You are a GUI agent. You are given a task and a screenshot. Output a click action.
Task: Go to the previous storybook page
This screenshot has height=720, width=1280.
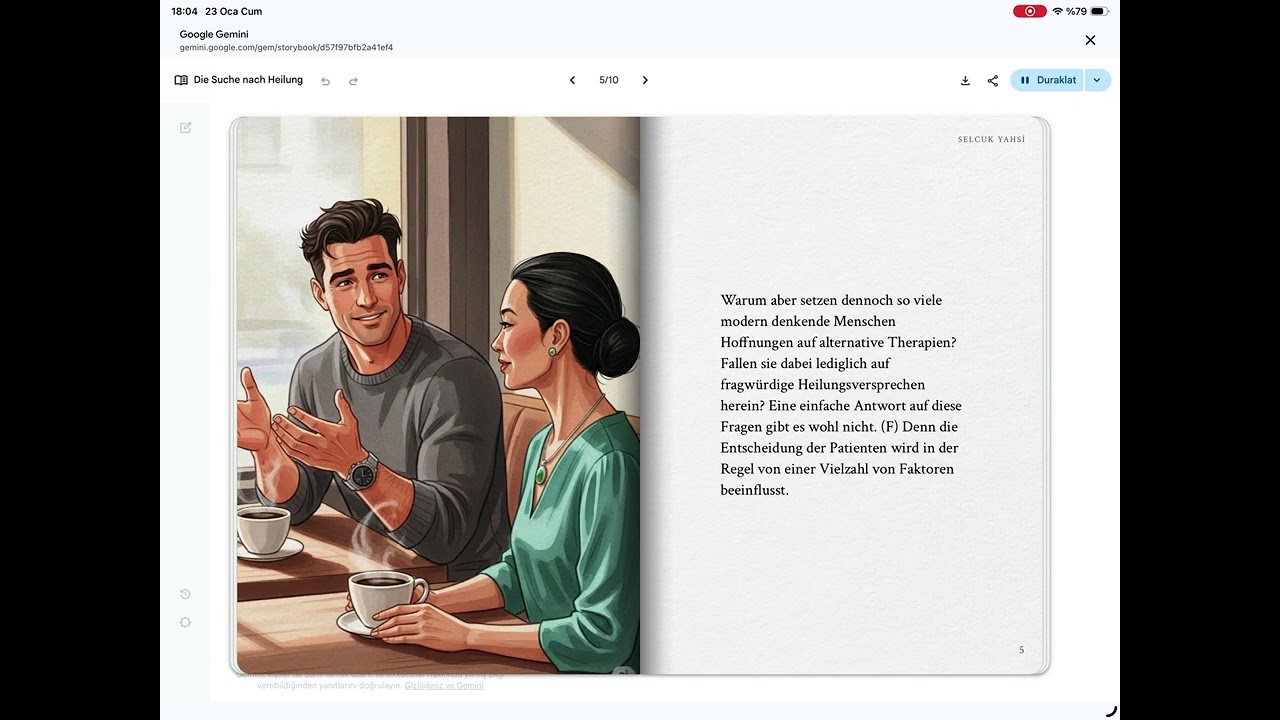[x=572, y=80]
